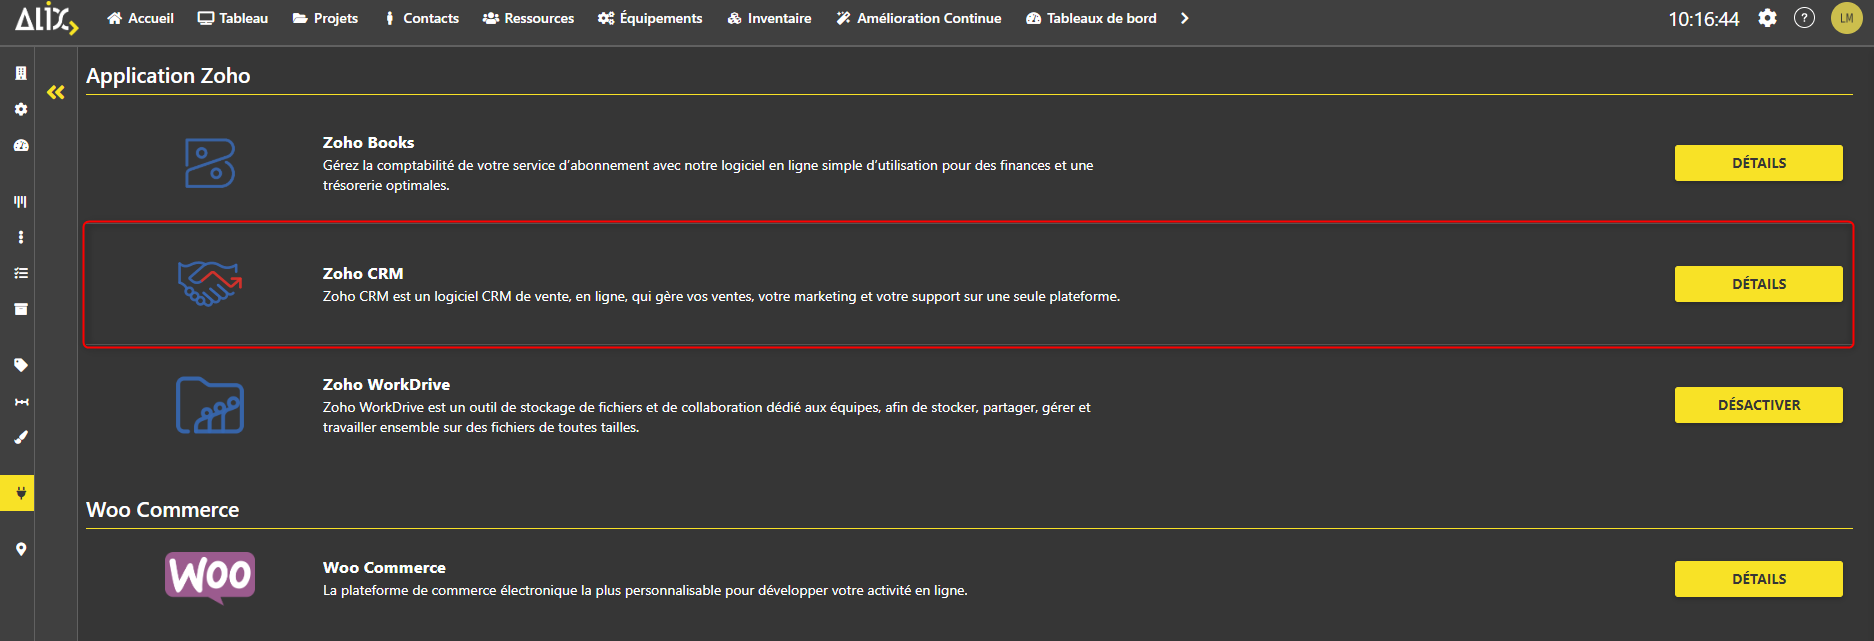Open Détails for Zoho Books
Screen dimensions: 1874x641
(x=1758, y=163)
